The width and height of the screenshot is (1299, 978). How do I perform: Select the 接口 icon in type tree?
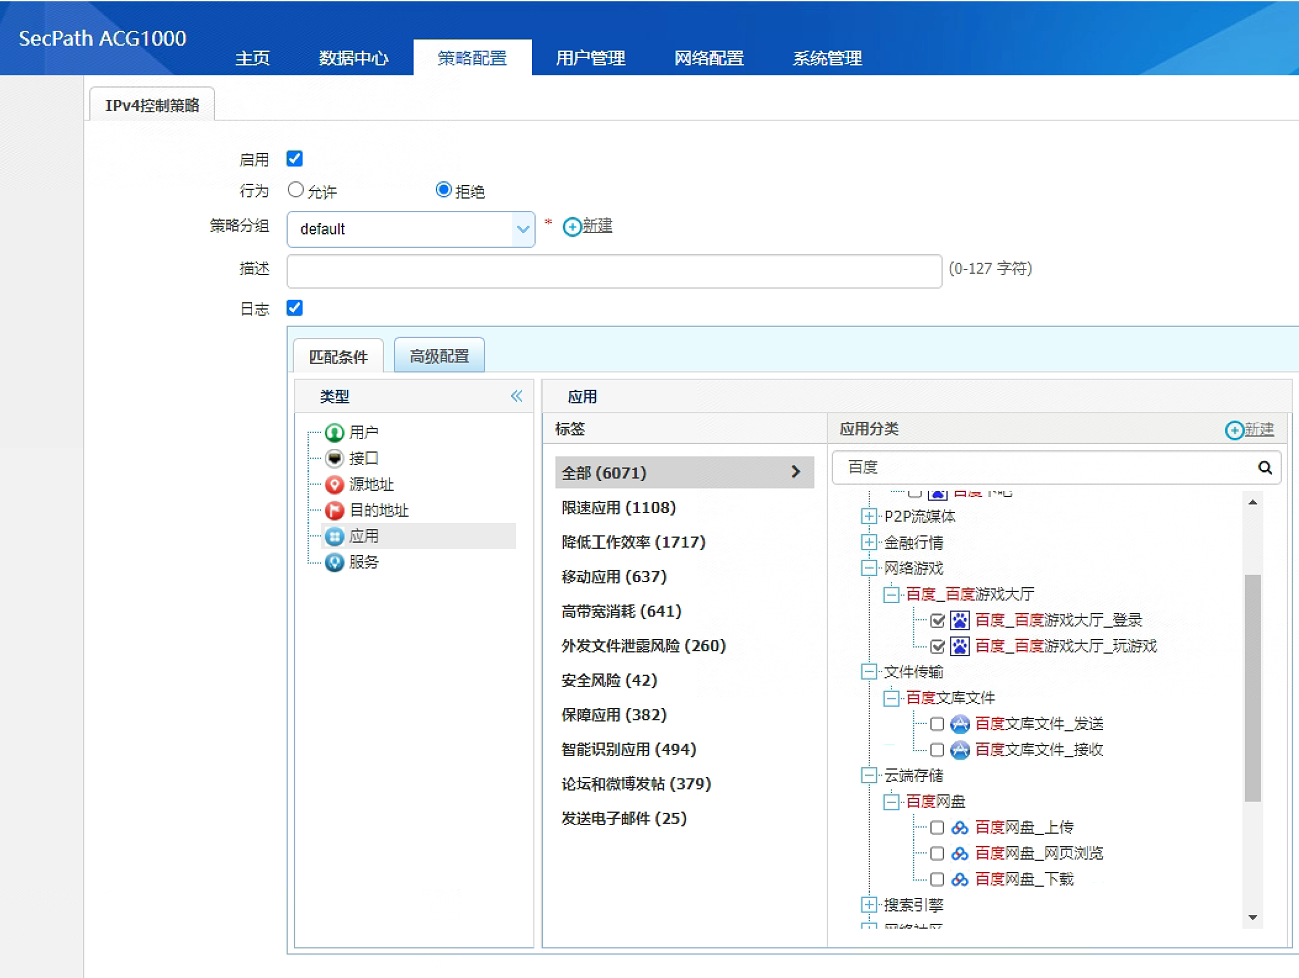point(335,459)
